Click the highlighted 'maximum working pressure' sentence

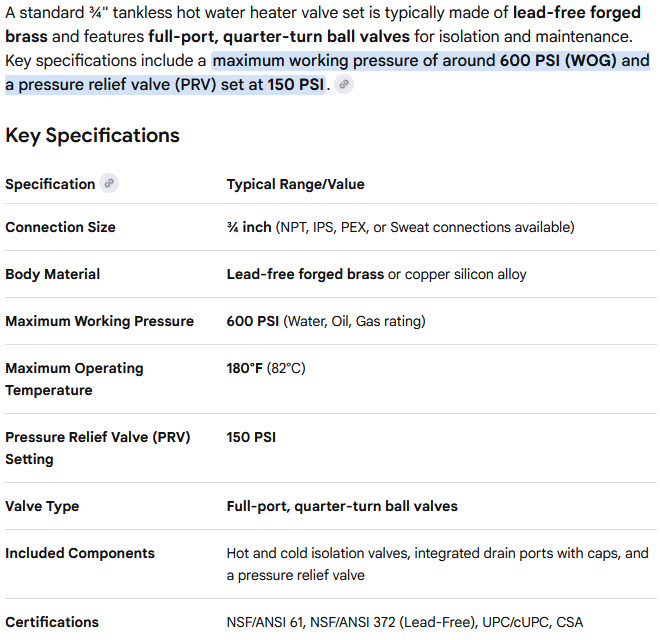(x=327, y=72)
